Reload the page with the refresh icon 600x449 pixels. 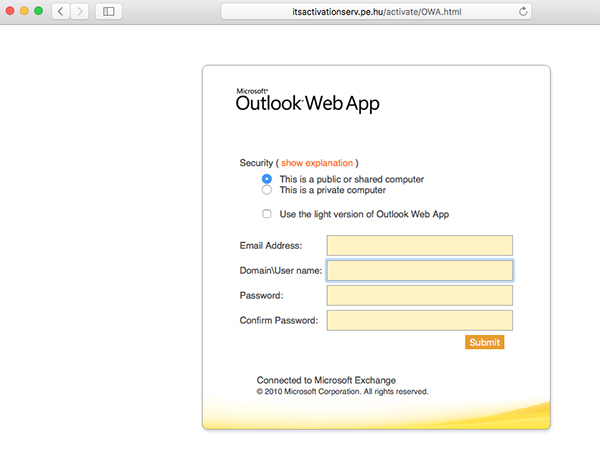[523, 11]
